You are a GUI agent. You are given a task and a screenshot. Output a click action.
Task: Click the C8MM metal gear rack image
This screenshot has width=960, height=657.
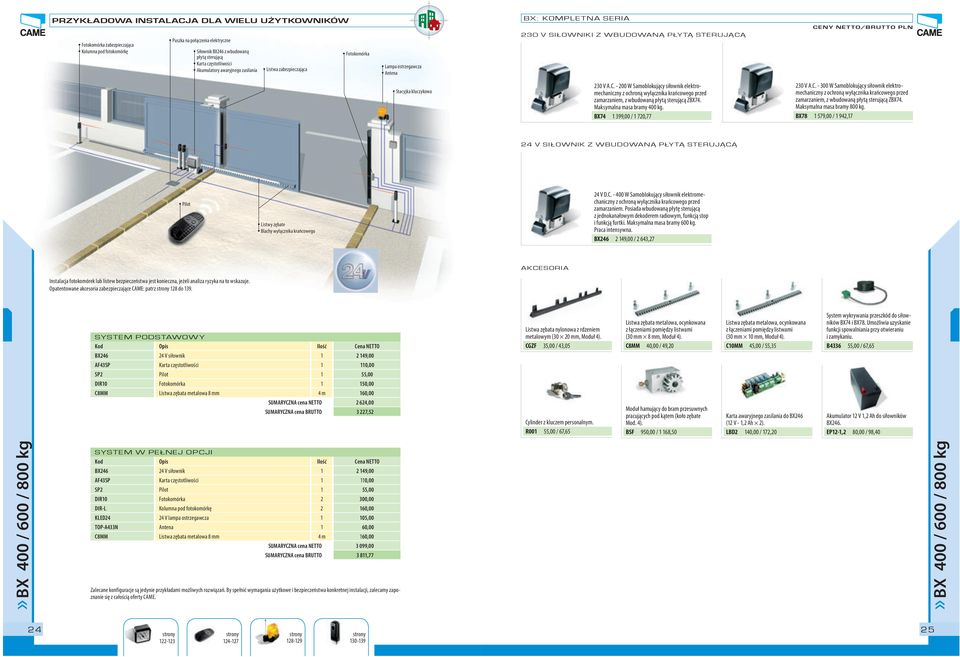pyautogui.click(x=666, y=299)
